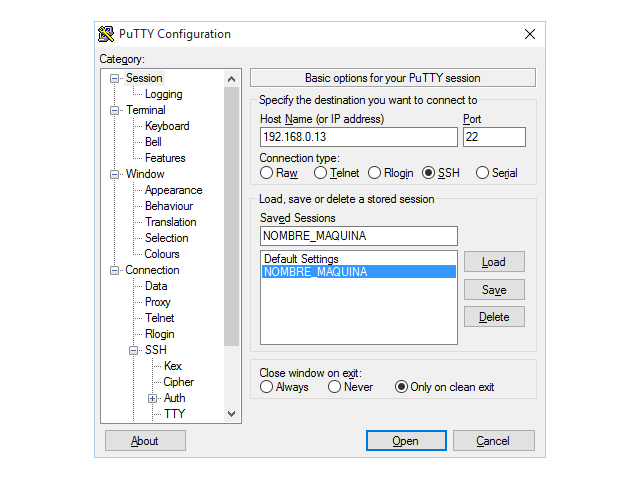This screenshot has width=640, height=480.
Task: Open the Bell settings category
Action: (x=153, y=142)
